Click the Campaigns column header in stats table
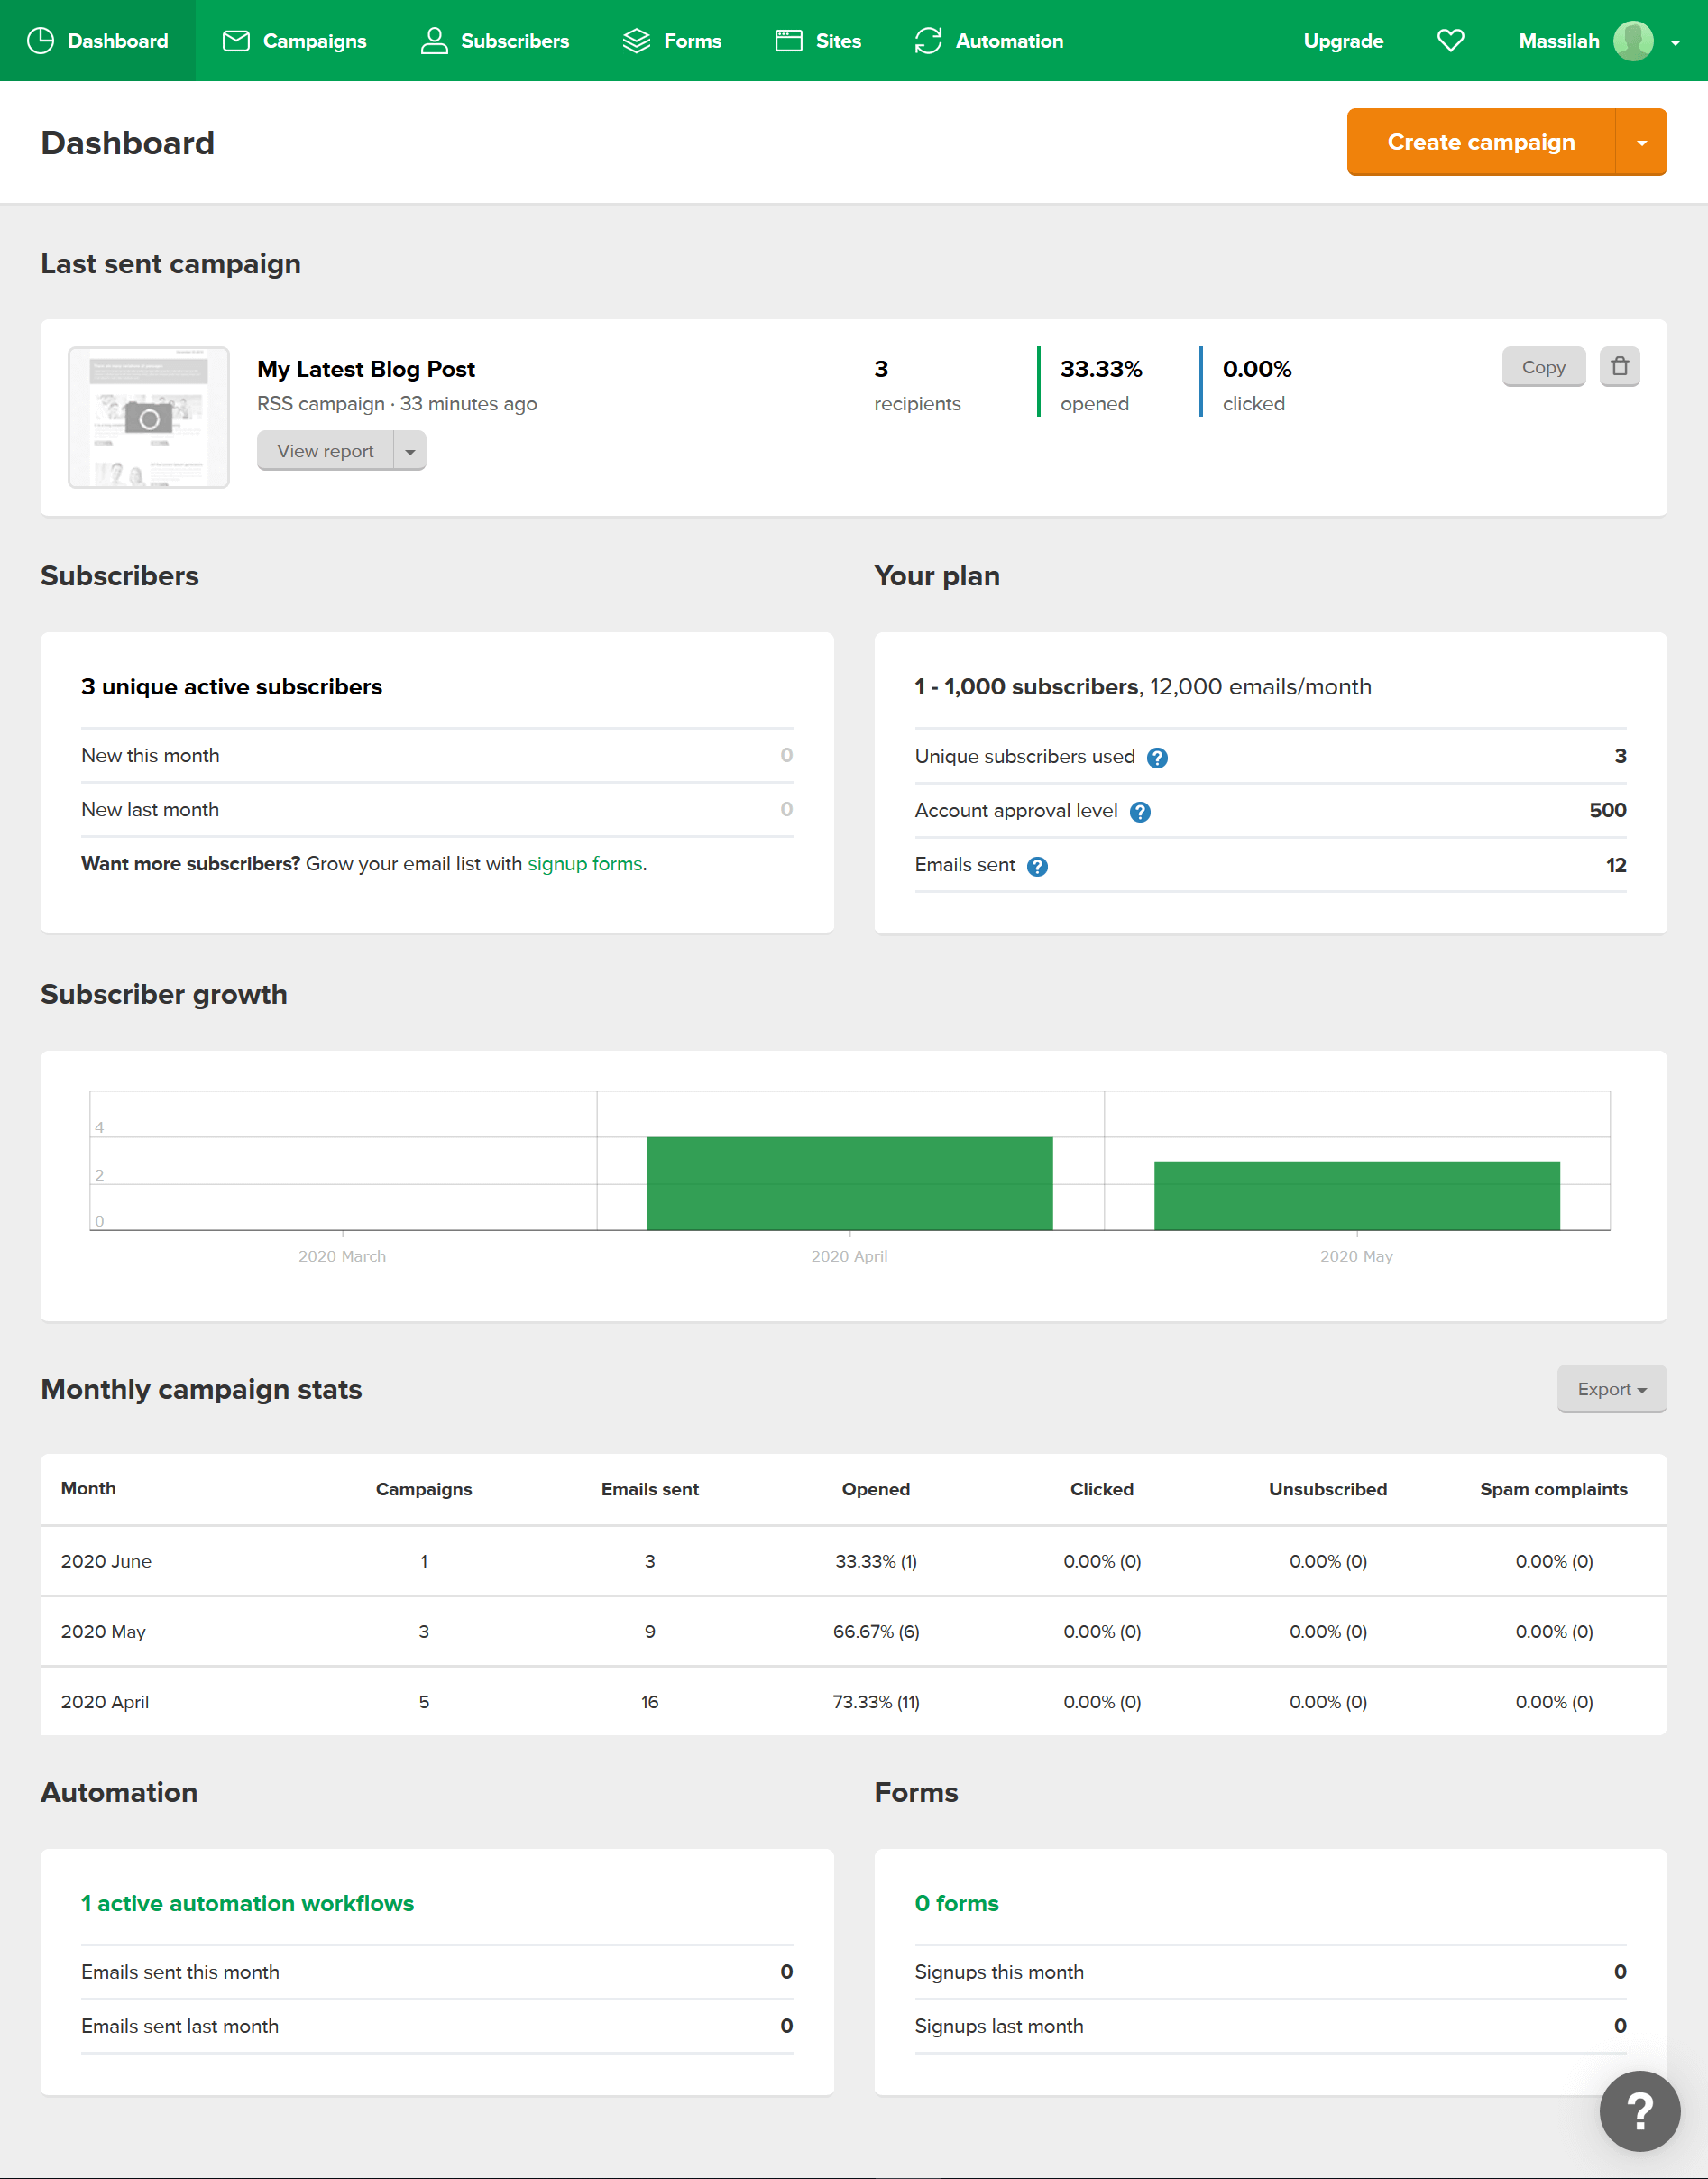This screenshot has width=1708, height=2179. (424, 1489)
